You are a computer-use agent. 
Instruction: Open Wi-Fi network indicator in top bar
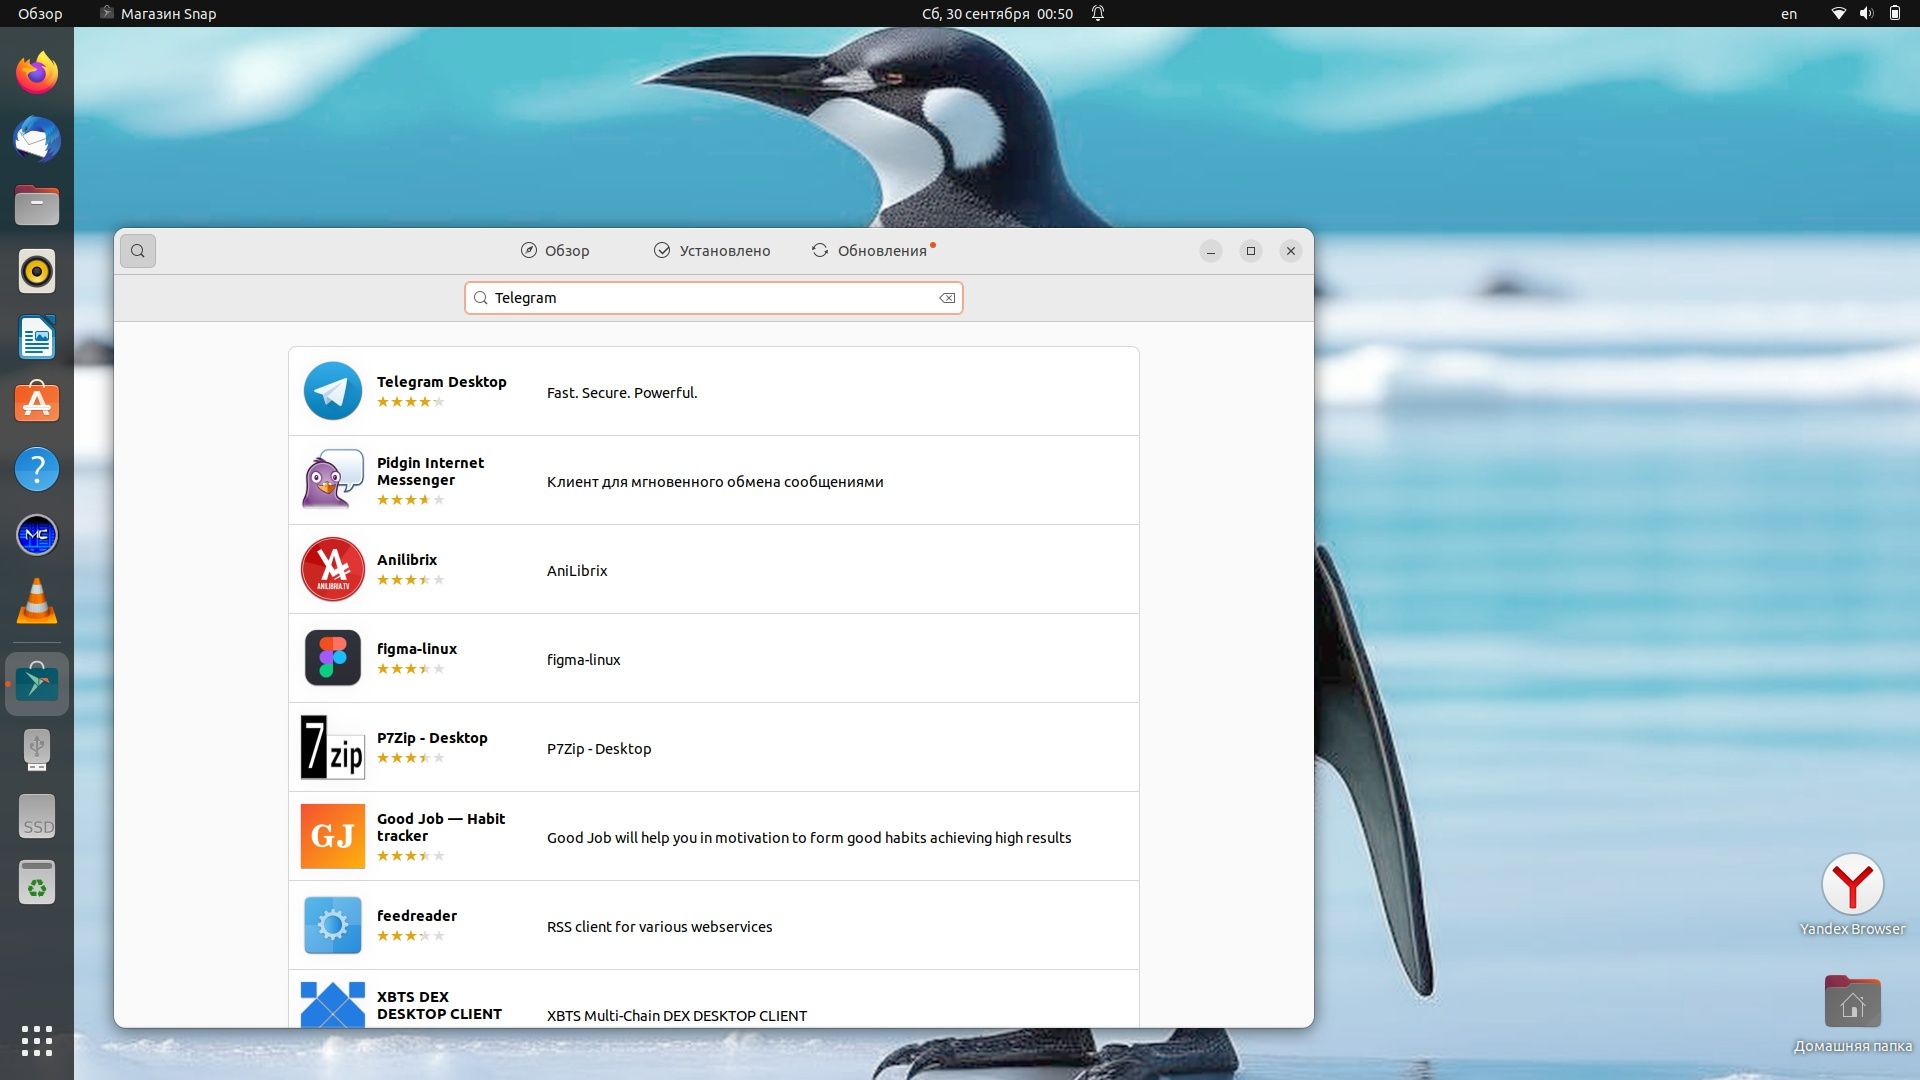(x=1838, y=13)
